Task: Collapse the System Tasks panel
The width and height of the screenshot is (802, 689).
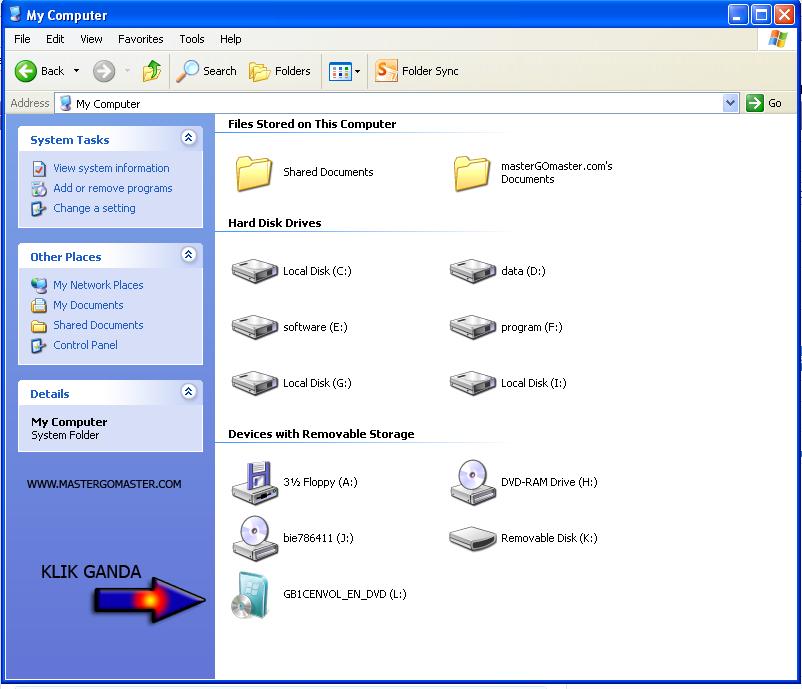Action: point(189,138)
